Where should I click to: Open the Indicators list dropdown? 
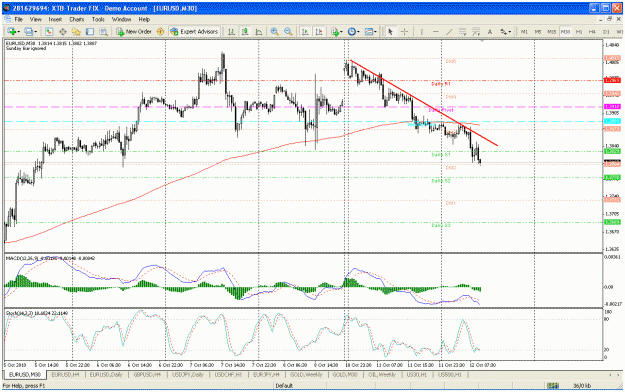pos(336,32)
